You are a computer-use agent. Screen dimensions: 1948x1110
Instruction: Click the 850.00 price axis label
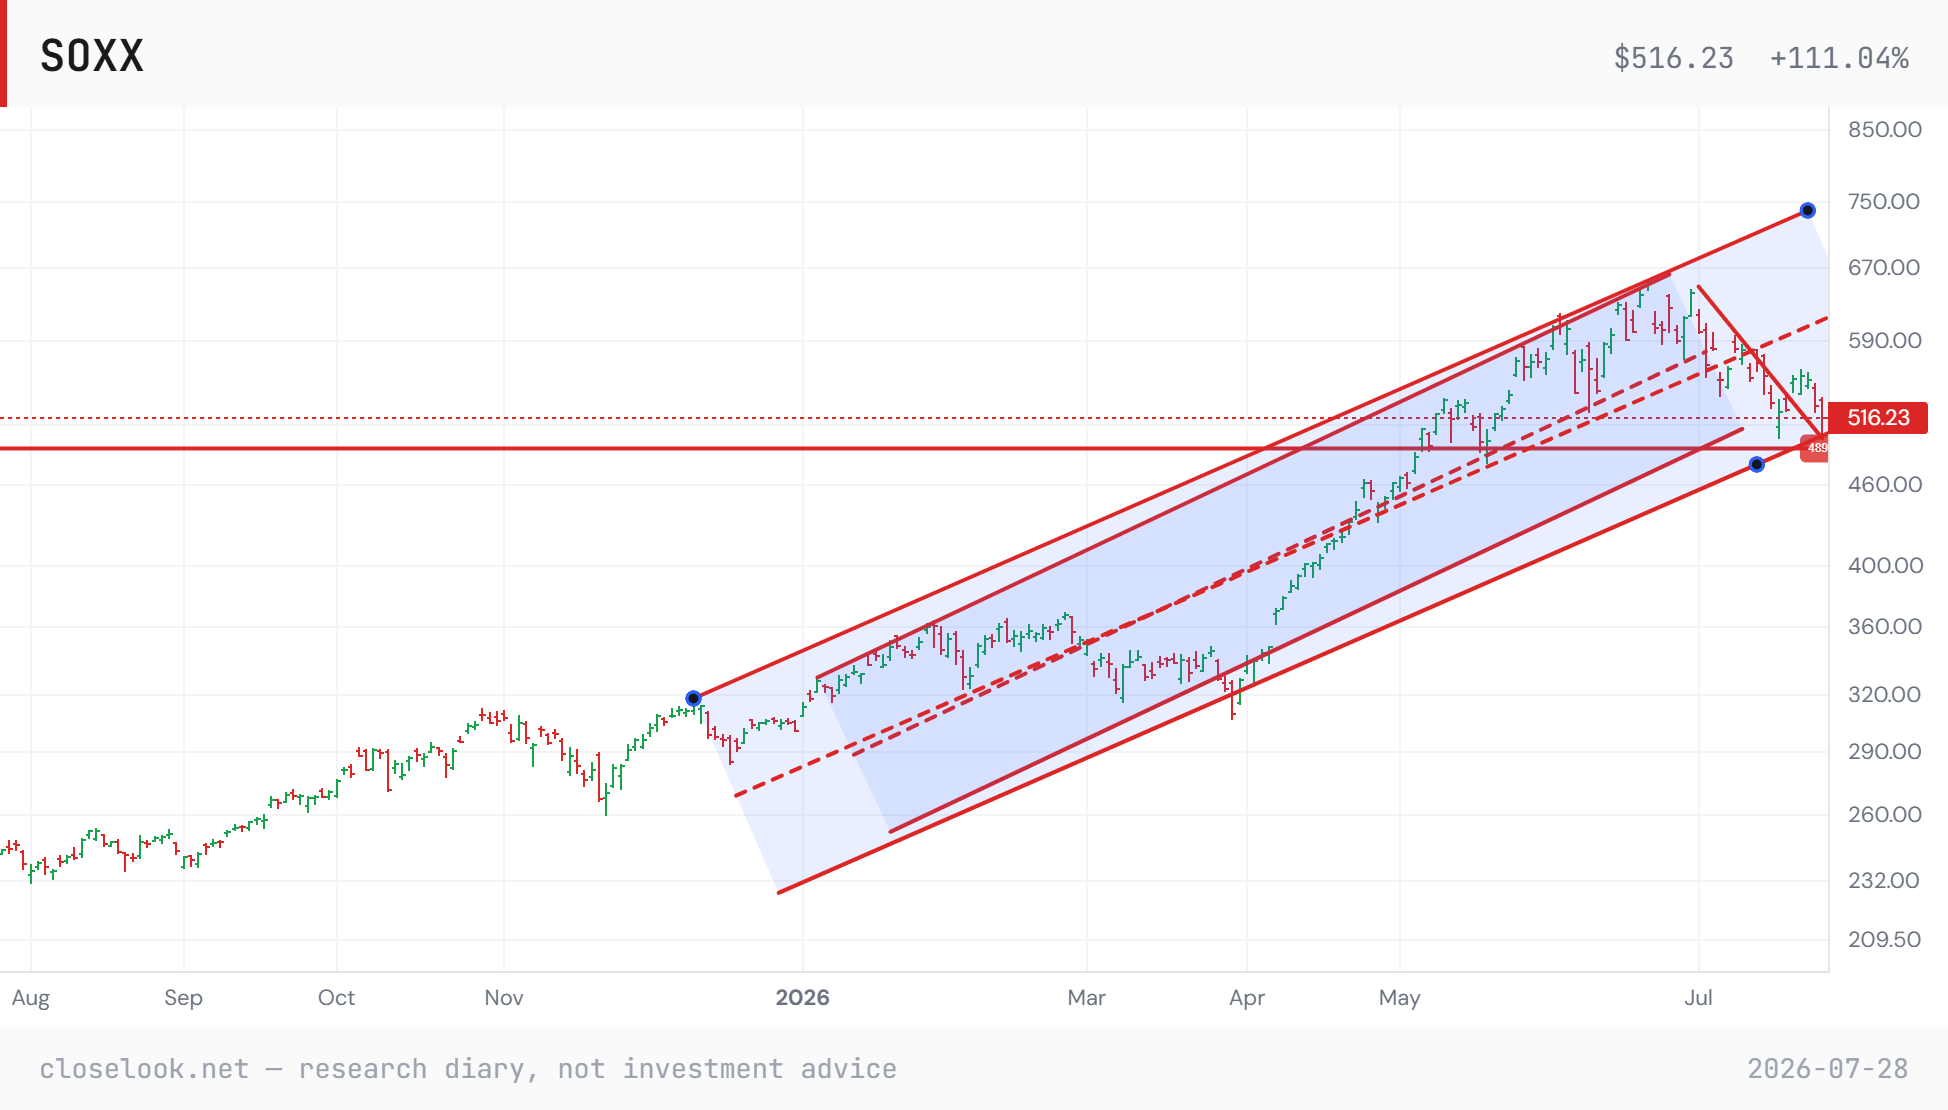(x=1884, y=129)
